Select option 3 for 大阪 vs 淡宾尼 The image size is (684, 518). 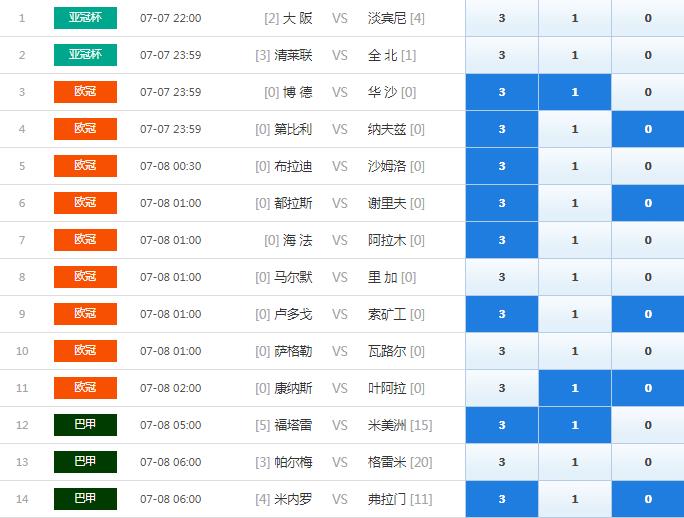[x=502, y=18]
